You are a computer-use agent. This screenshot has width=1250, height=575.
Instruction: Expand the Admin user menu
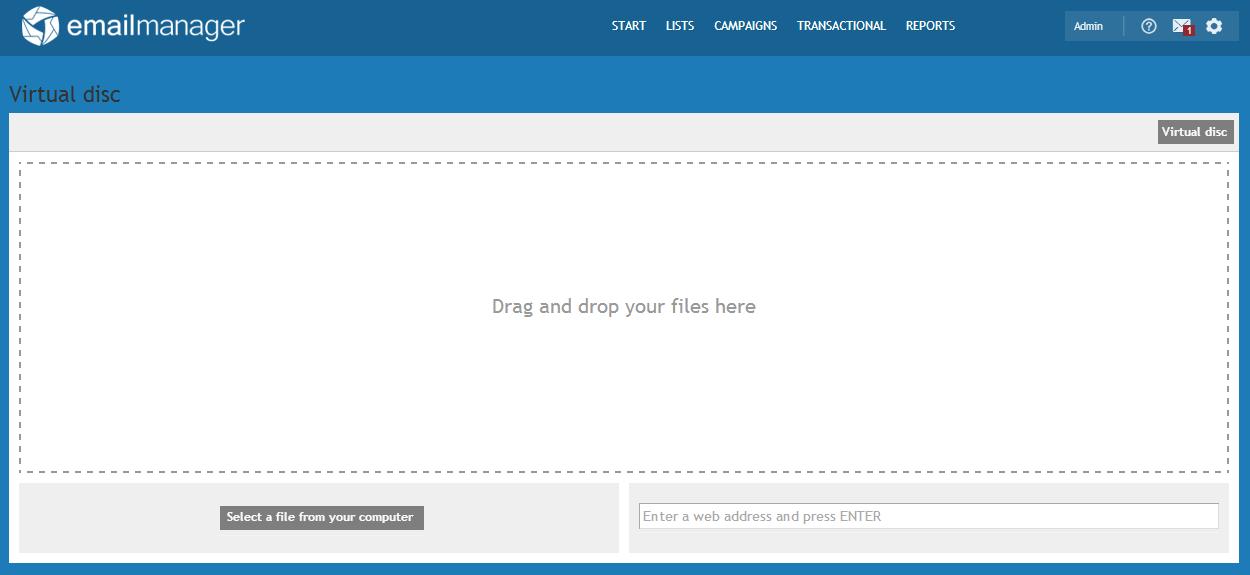[x=1088, y=27]
